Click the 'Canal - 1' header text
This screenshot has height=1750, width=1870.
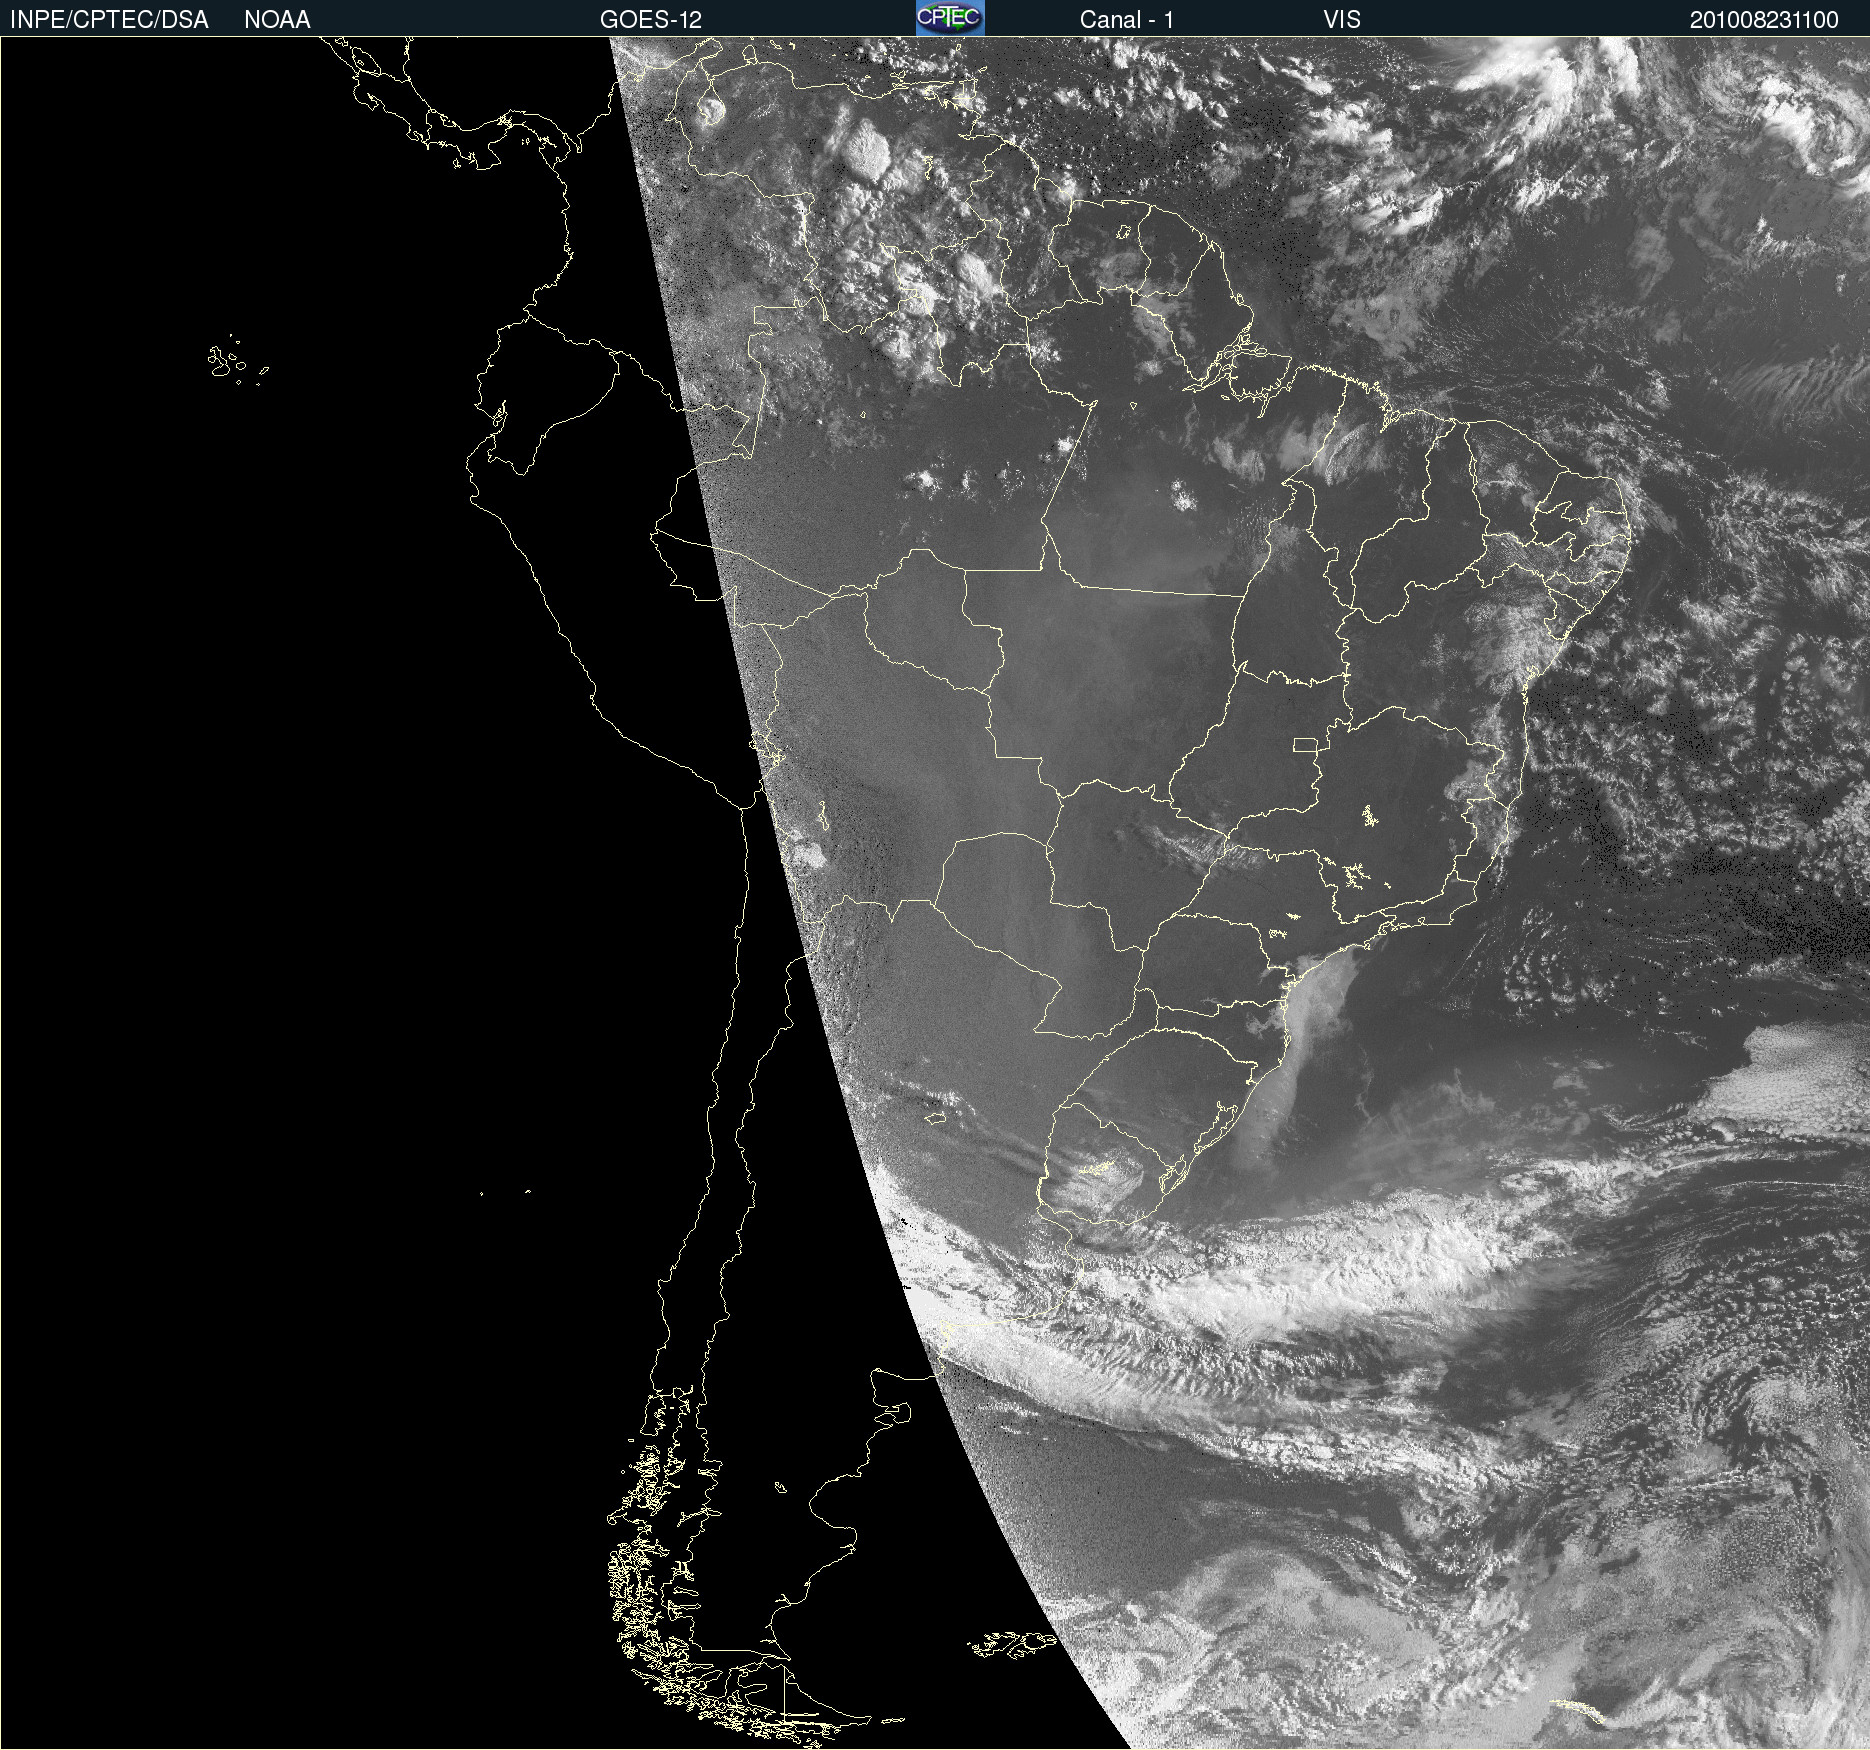[x=1126, y=20]
